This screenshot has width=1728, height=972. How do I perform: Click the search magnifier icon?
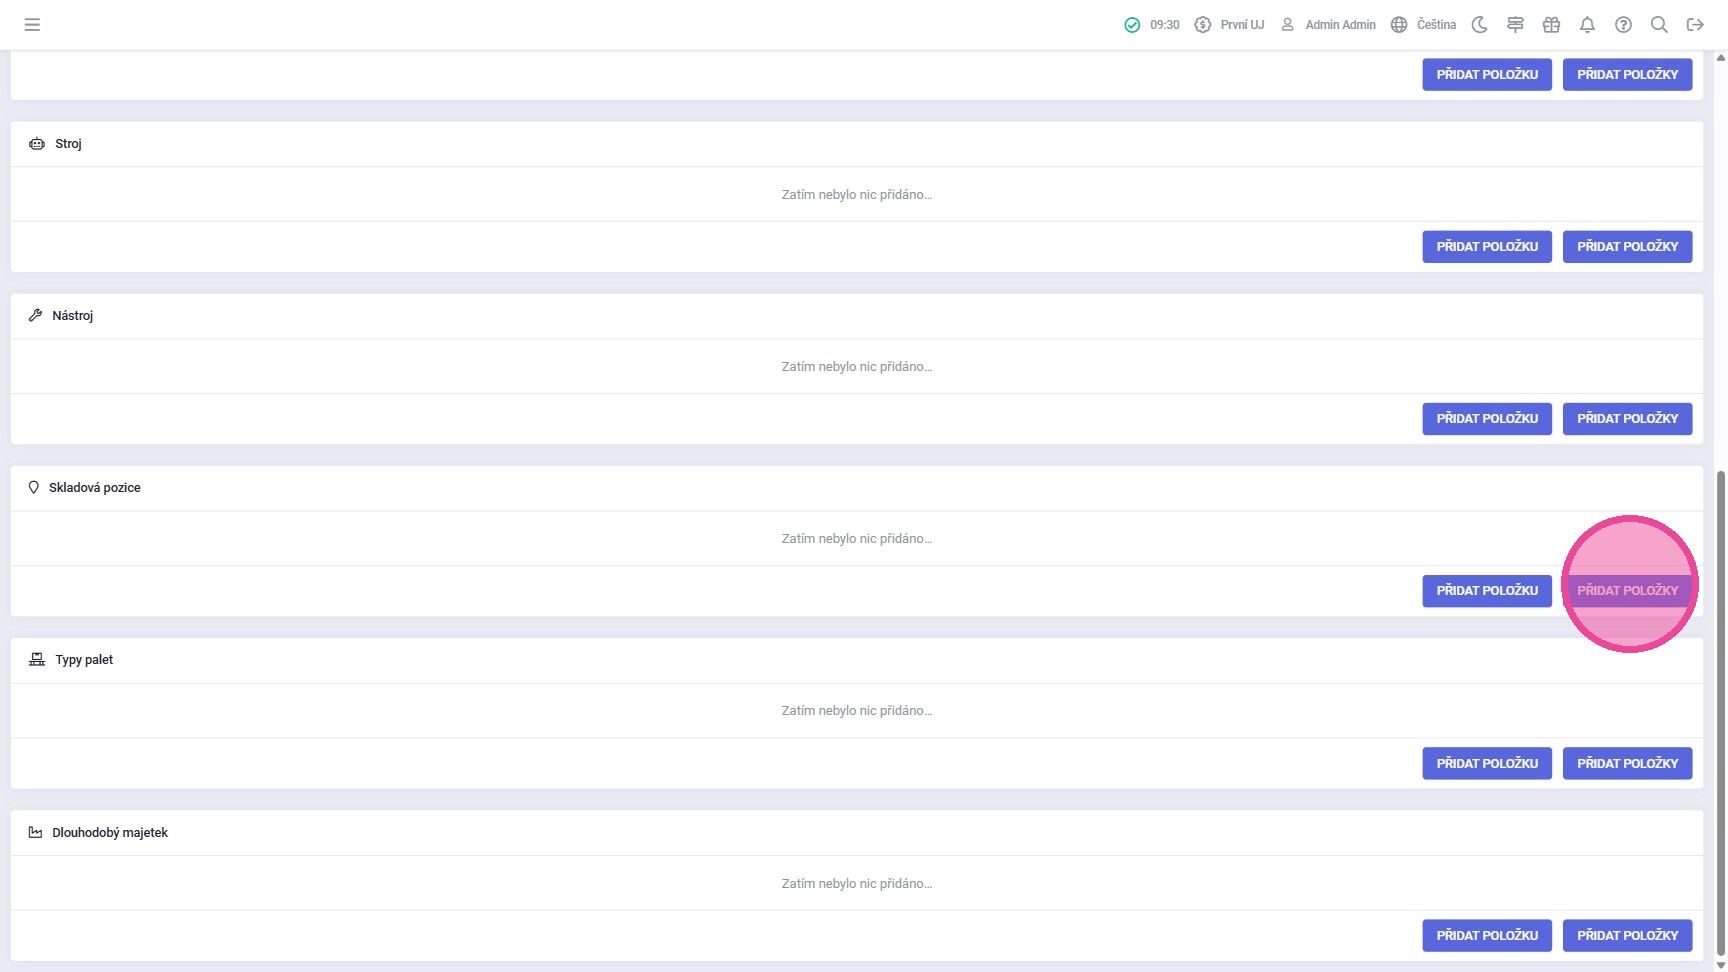coord(1659,25)
